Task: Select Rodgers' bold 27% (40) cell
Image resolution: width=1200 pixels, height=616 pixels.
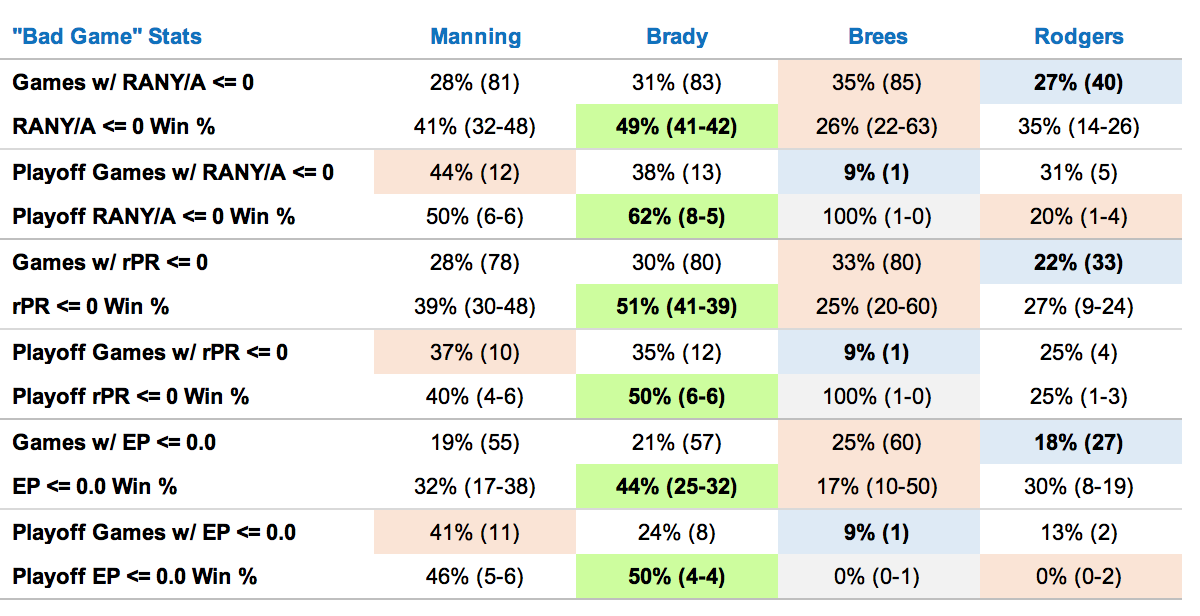Action: click(1079, 82)
